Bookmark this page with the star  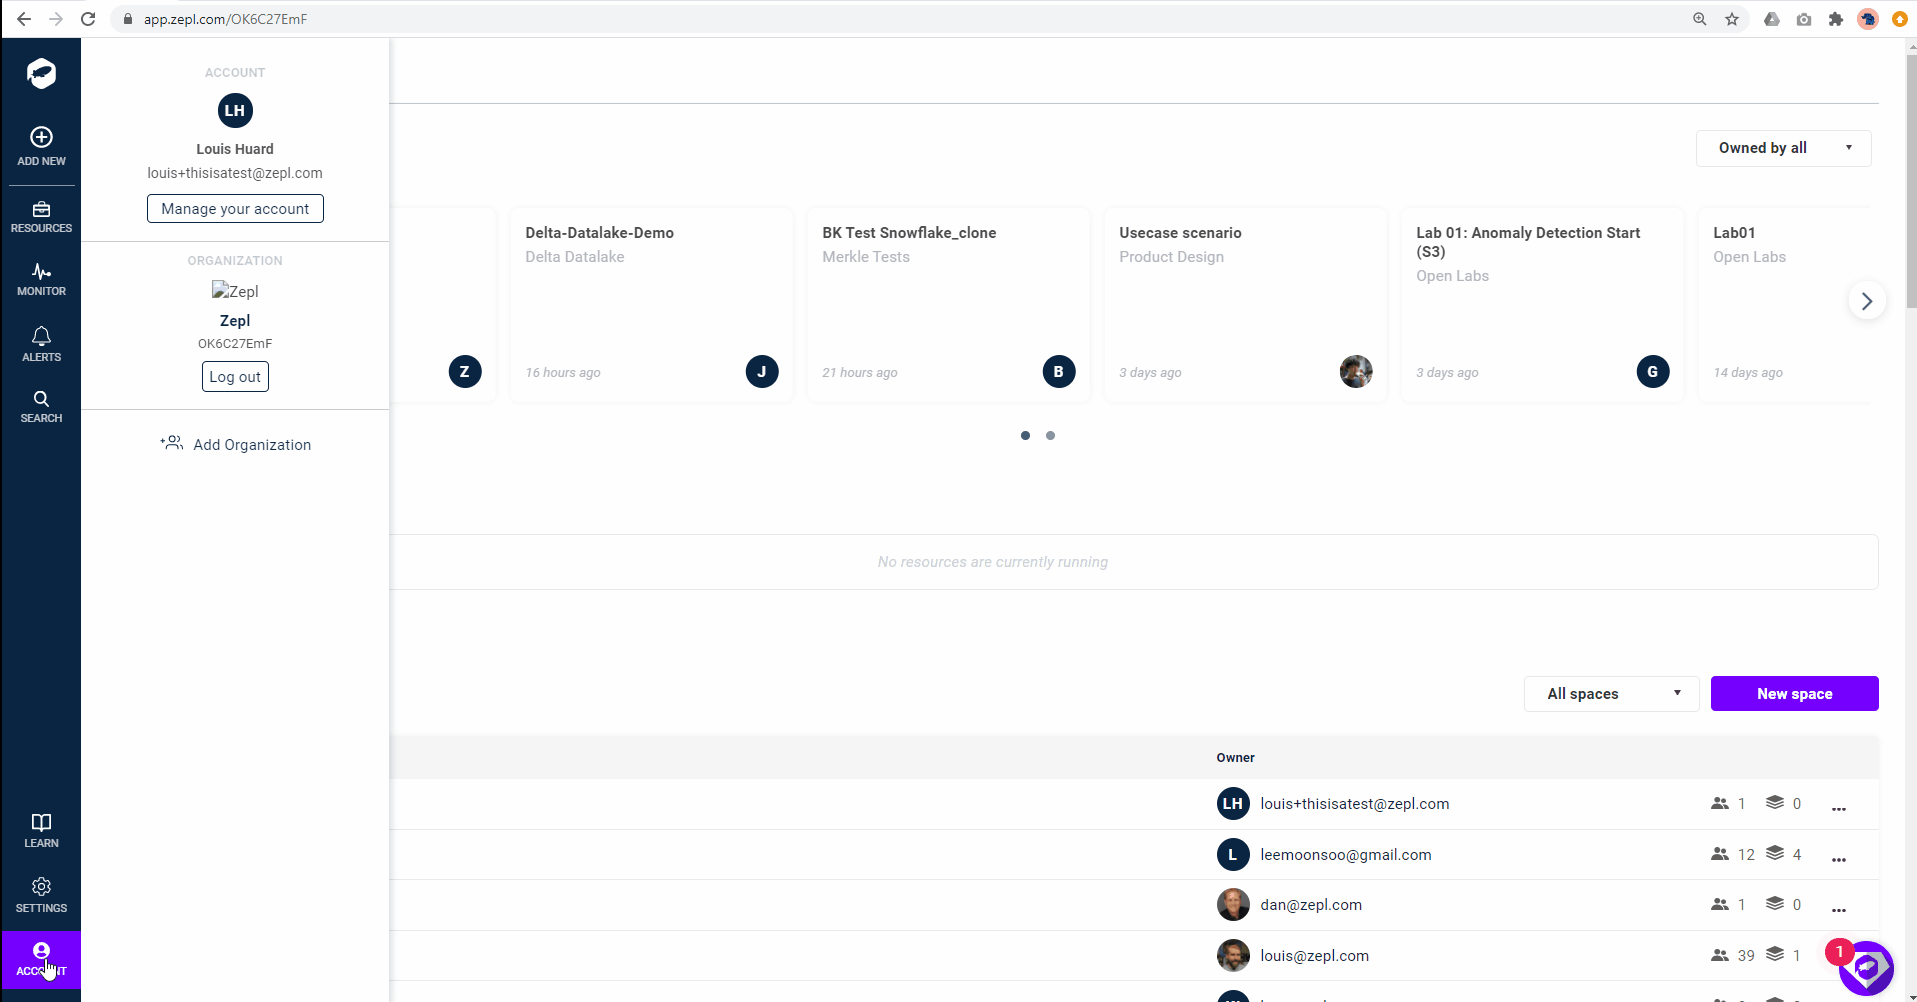(x=1732, y=19)
